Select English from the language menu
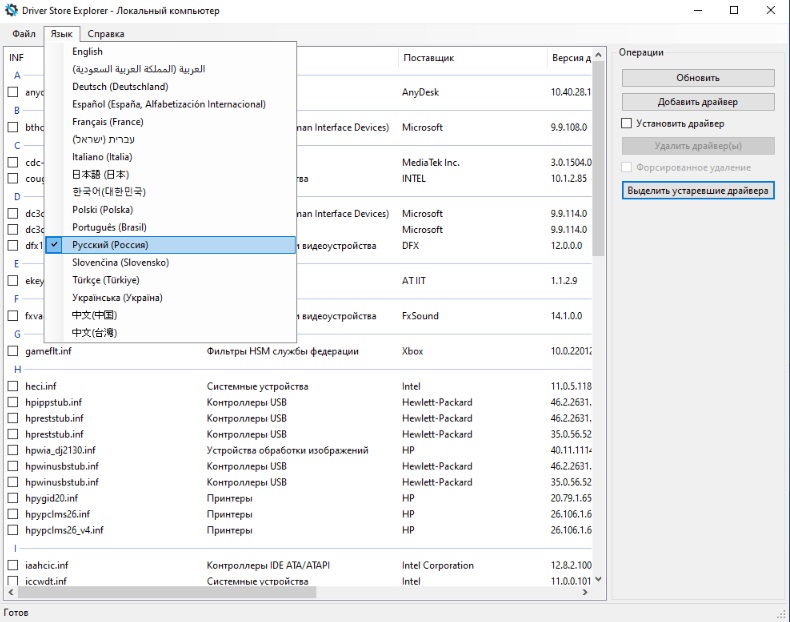This screenshot has width=790, height=622. [87, 51]
